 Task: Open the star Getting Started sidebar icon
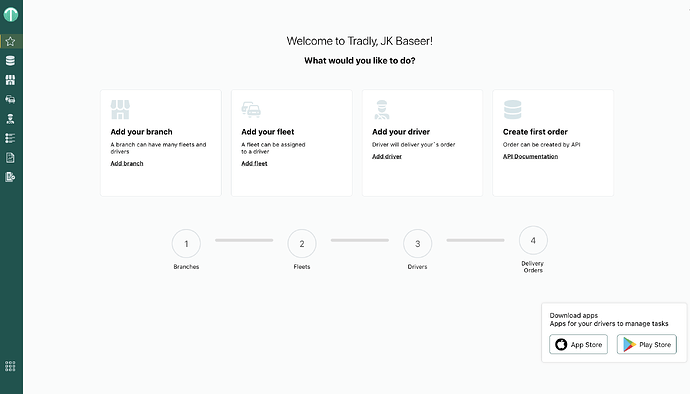[x=10, y=41]
